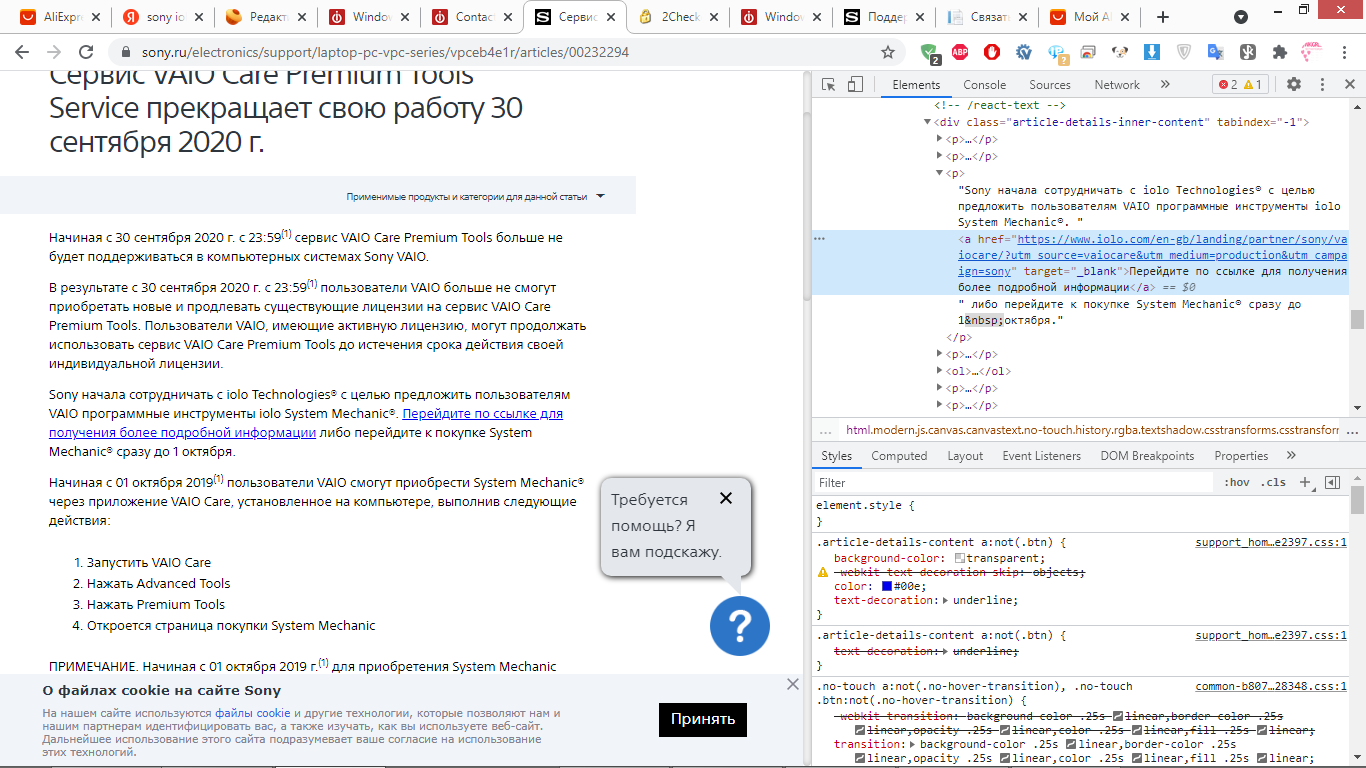Click the Chrome profile dropdown circle
Viewport: 1366px width, 768px height.
(x=1241, y=17)
